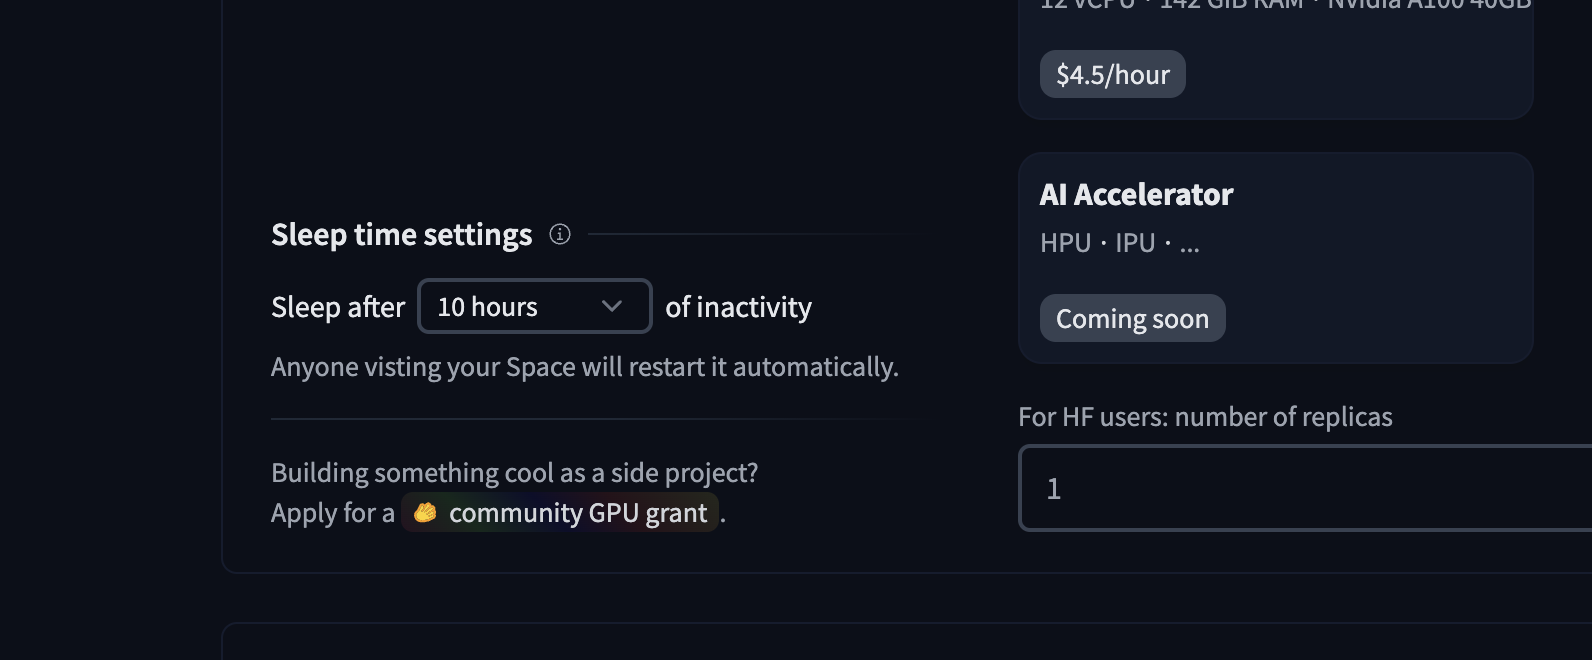Click the For HF users replicas label
Image resolution: width=1592 pixels, height=660 pixels.
click(1205, 417)
